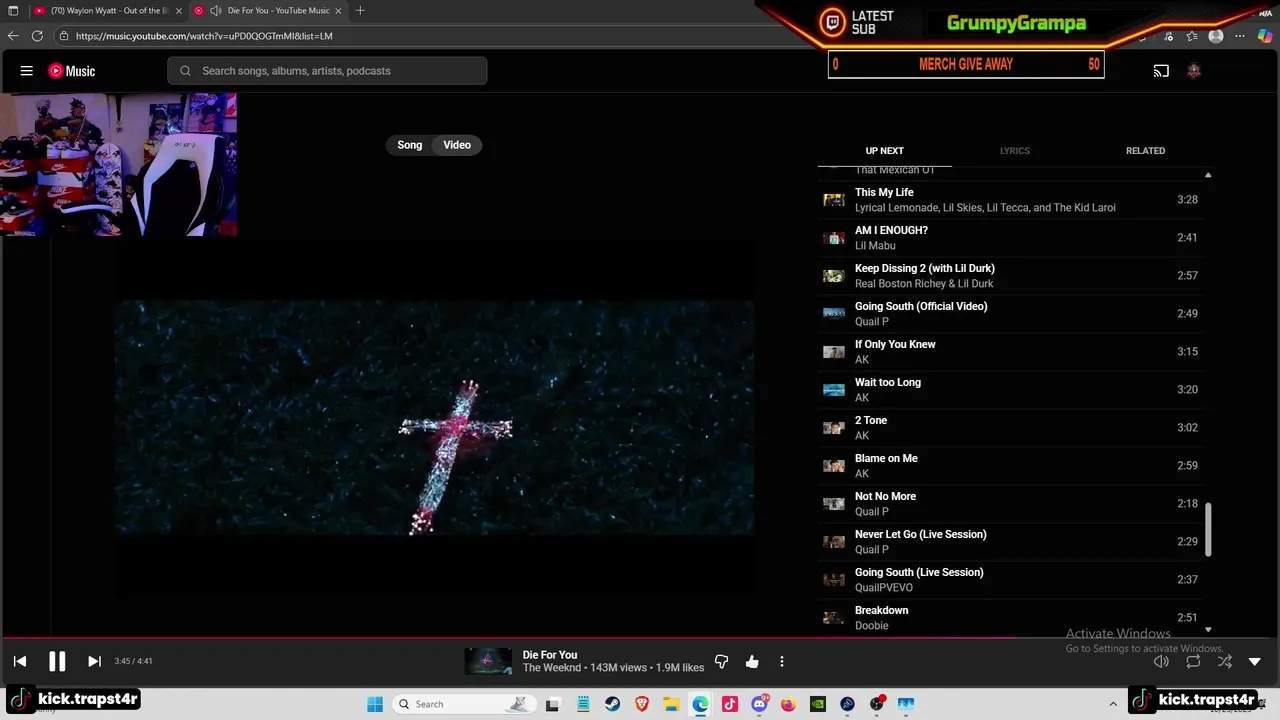1280x720 pixels.
Task: Open the LYRICS tab
Action: (x=1014, y=151)
